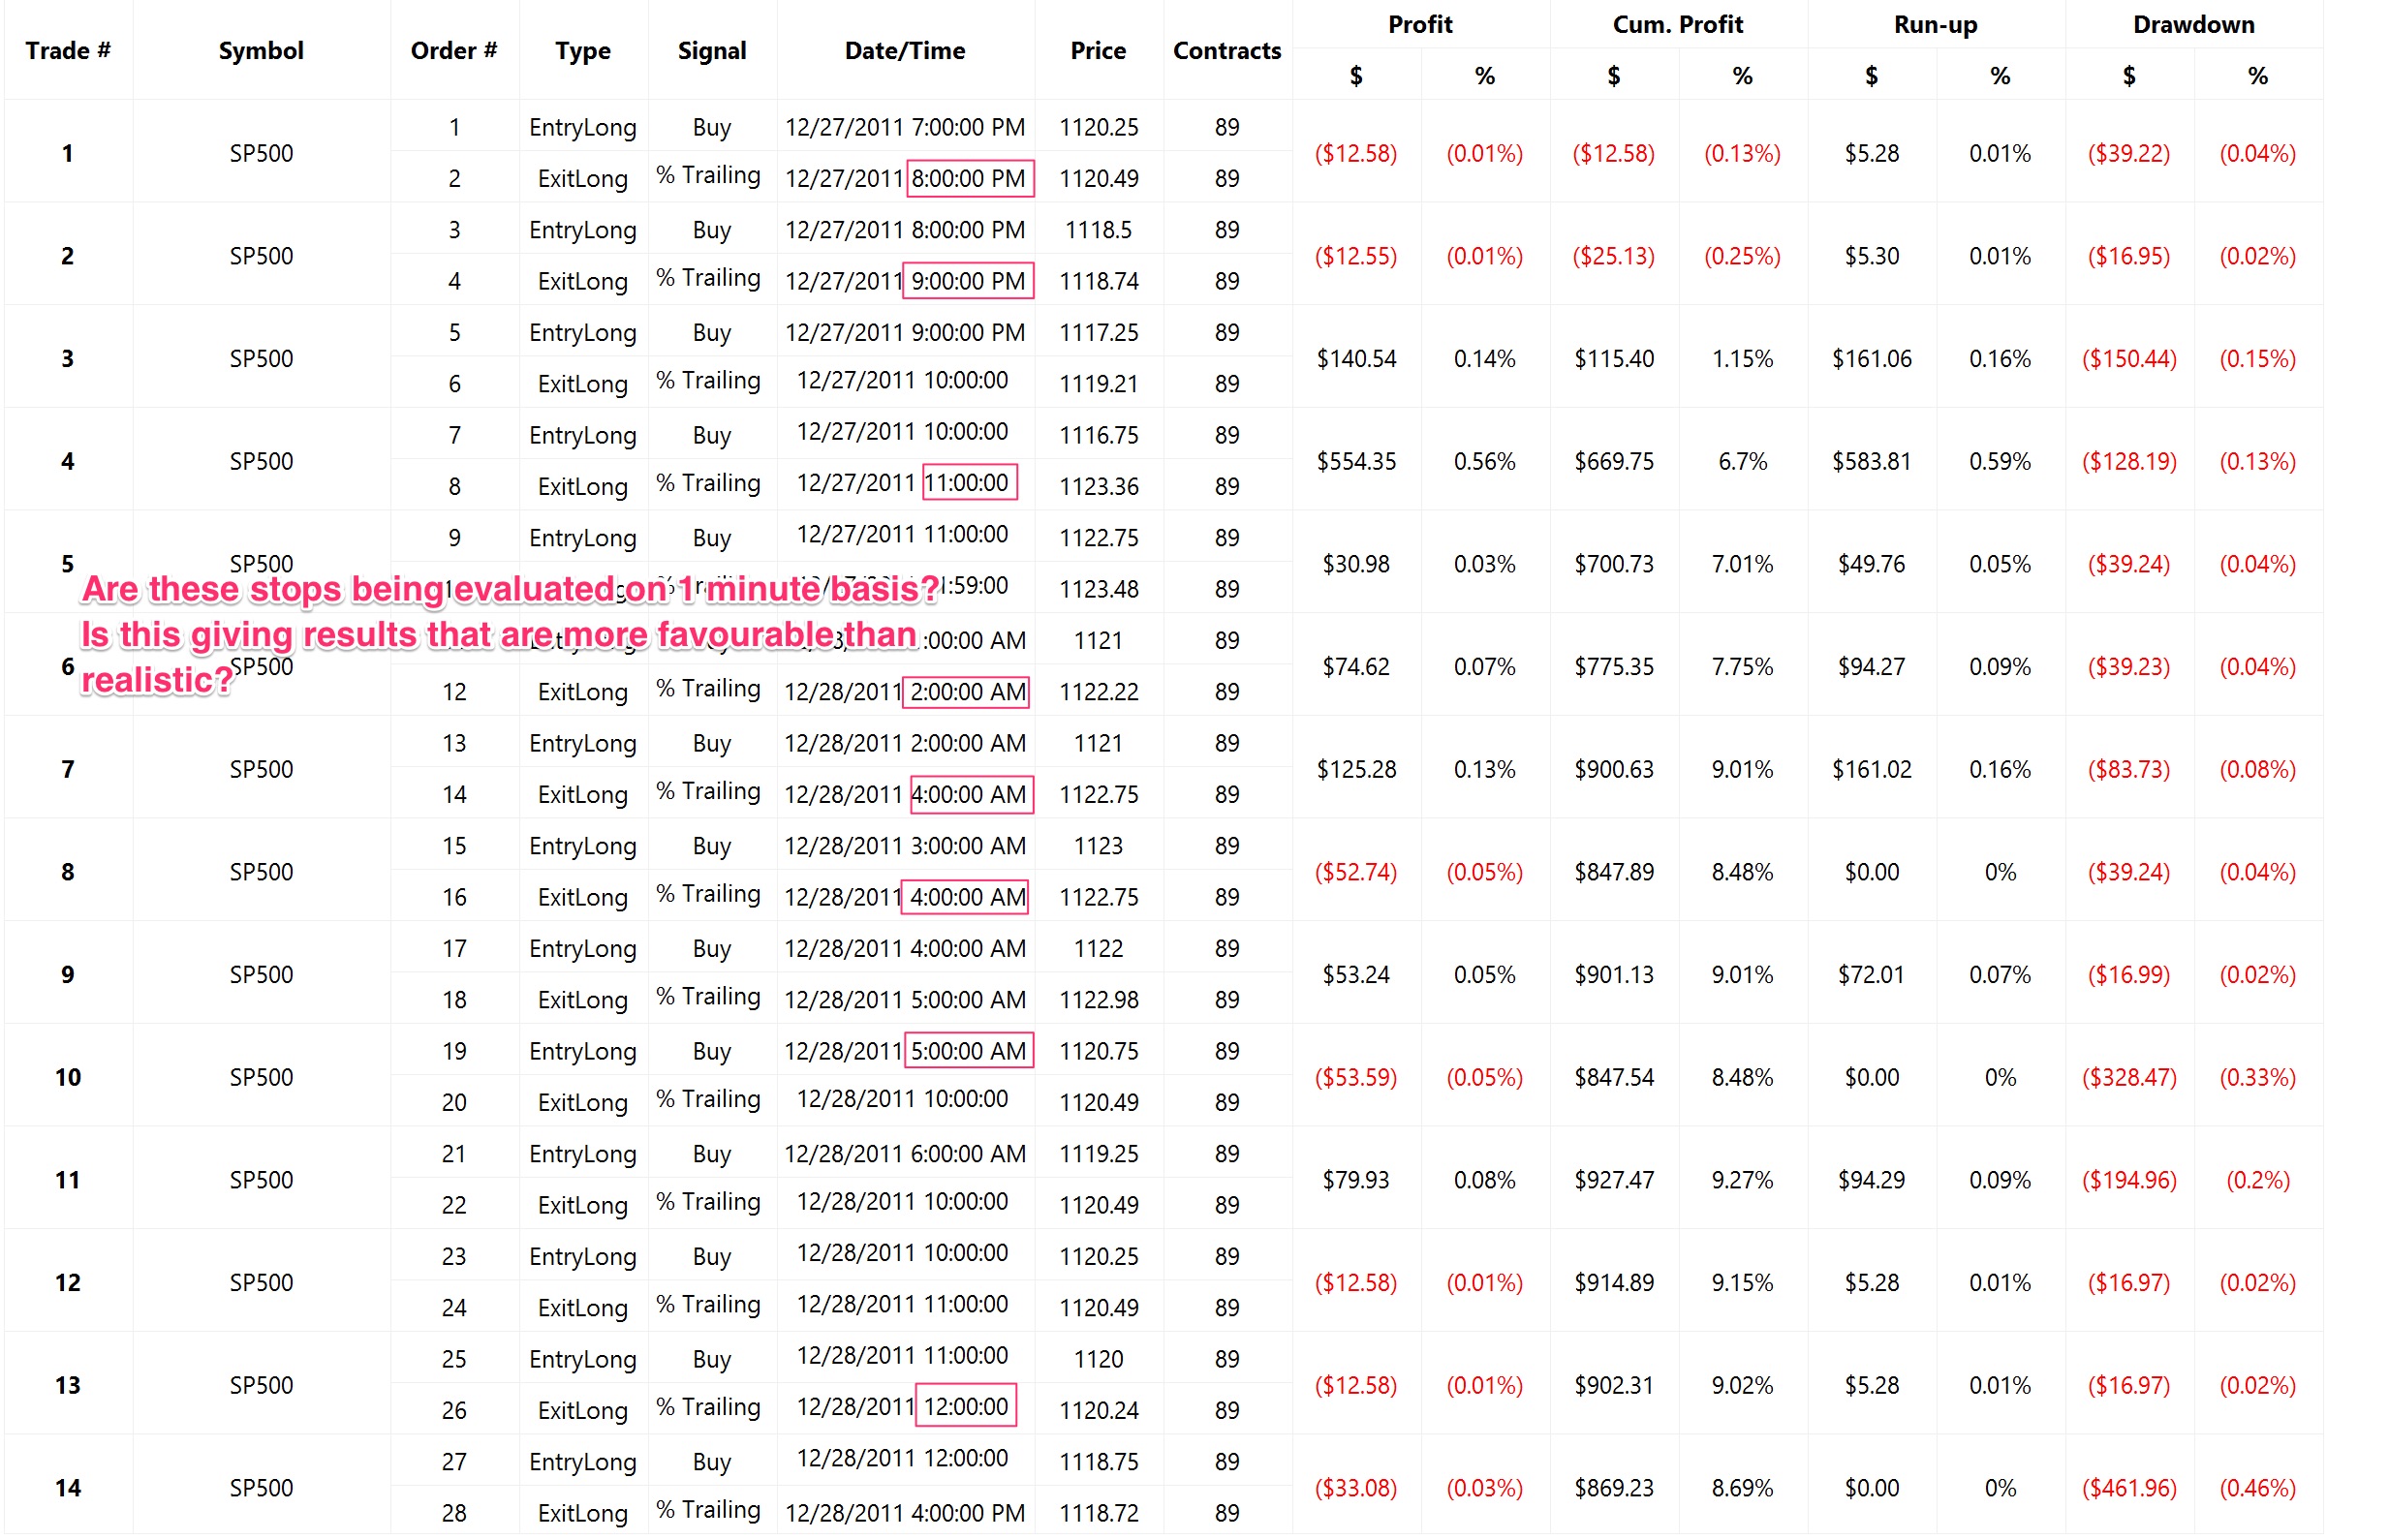The height and width of the screenshot is (1540, 2389).
Task: Click price 1120.24 of order 26
Action: (x=1099, y=1412)
